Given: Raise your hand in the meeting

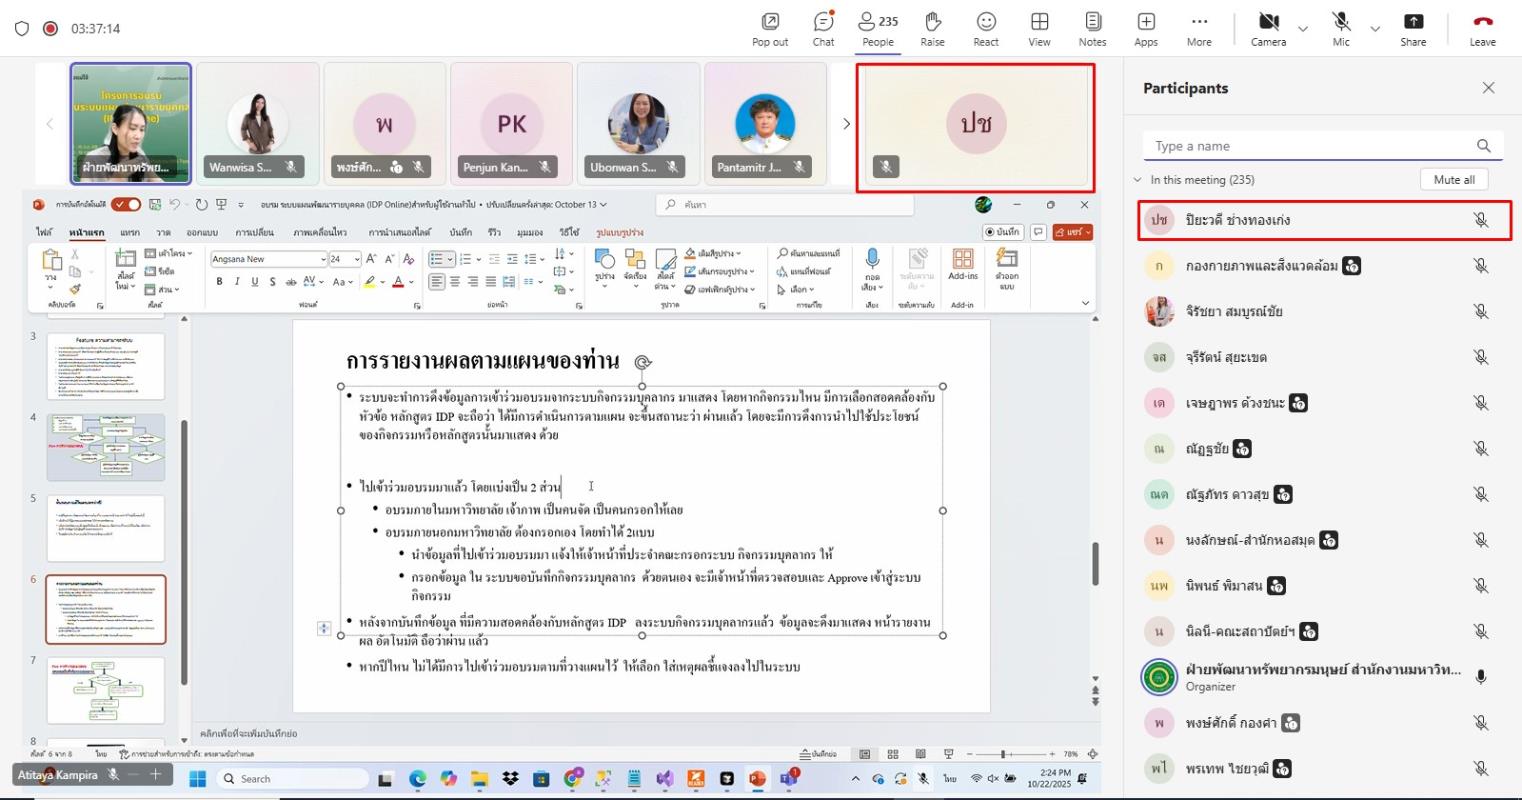Looking at the screenshot, I should [x=932, y=28].
